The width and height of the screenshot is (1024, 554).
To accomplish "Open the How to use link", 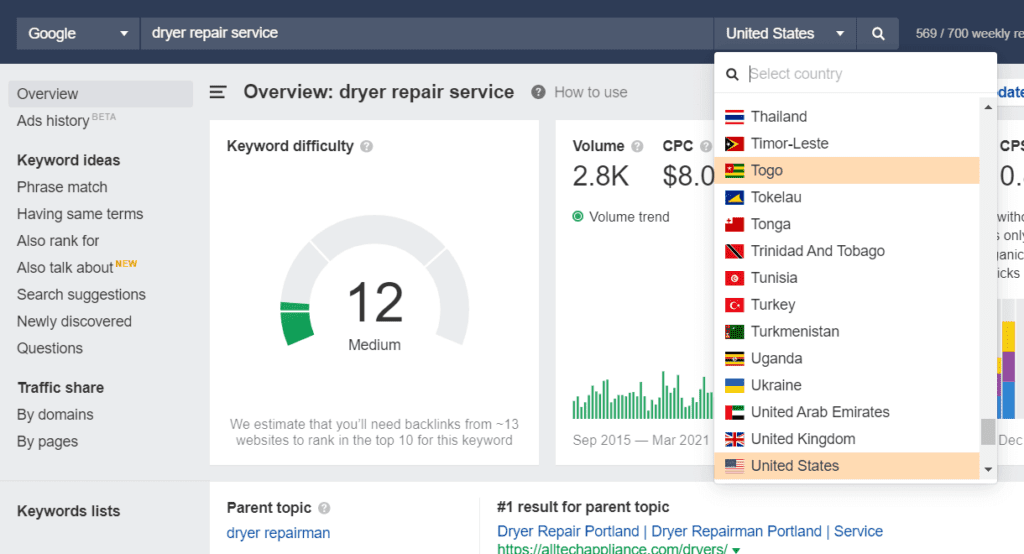I will [x=590, y=92].
